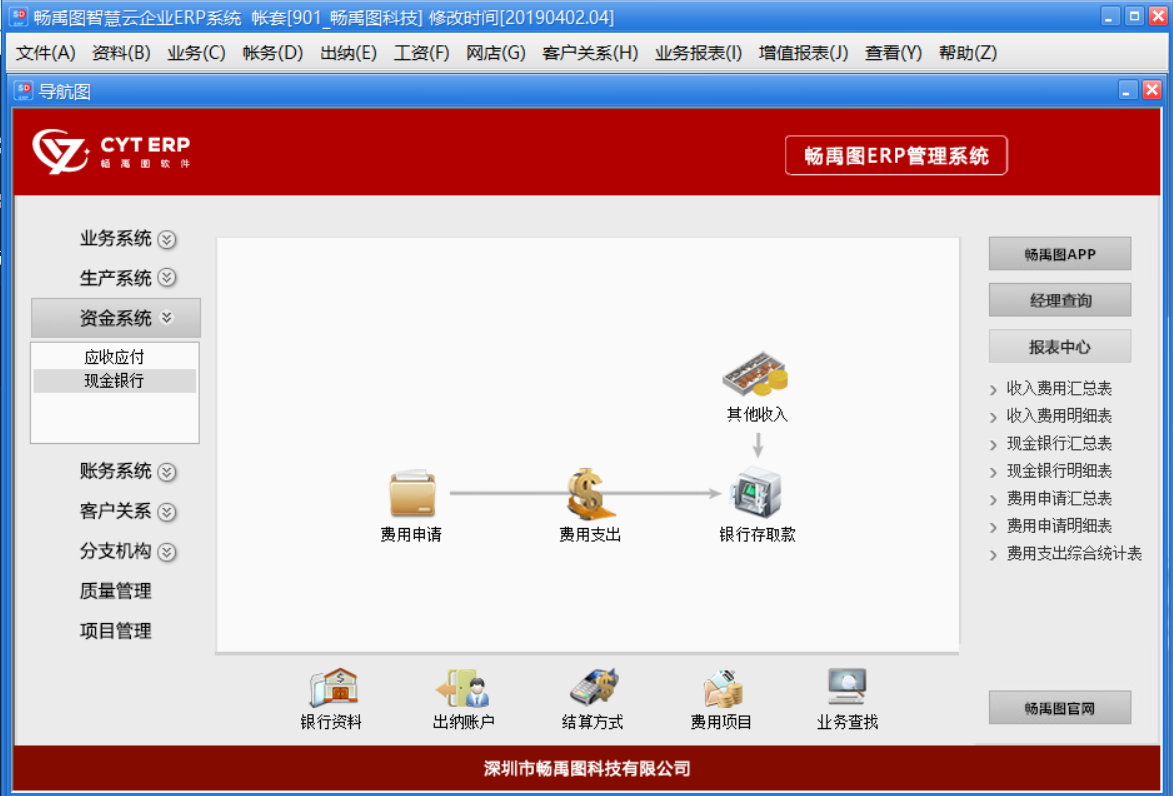Expand the 客户关系 sidebar section
Image resolution: width=1173 pixels, height=796 pixels.
(x=127, y=512)
